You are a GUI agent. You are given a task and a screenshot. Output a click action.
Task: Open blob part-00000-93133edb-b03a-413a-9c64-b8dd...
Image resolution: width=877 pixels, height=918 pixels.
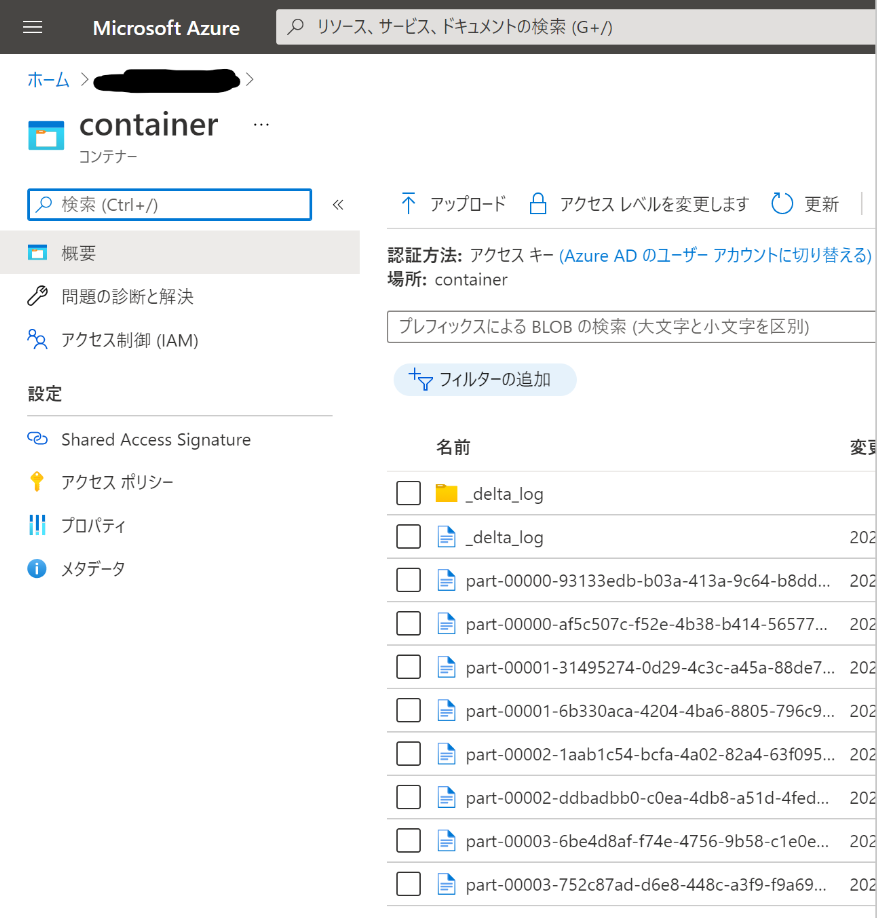(x=648, y=581)
